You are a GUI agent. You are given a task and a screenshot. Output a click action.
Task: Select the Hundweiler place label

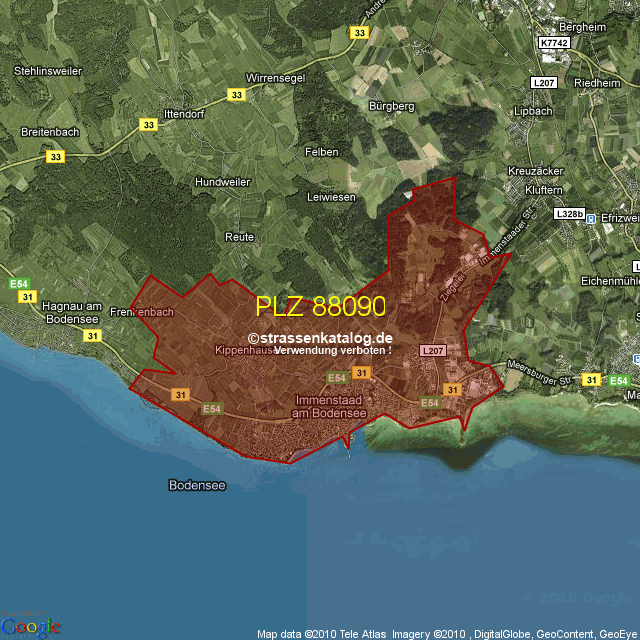(x=222, y=183)
